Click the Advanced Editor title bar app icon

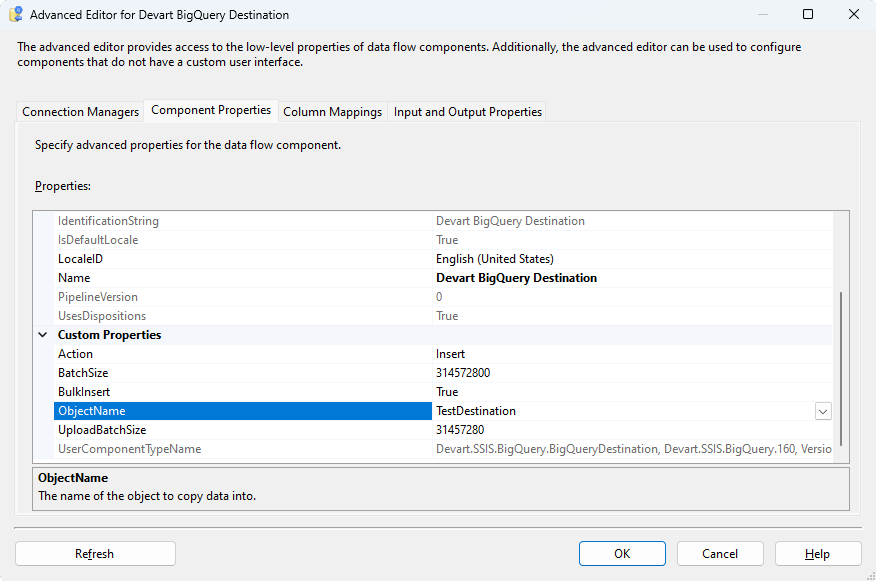[x=16, y=15]
